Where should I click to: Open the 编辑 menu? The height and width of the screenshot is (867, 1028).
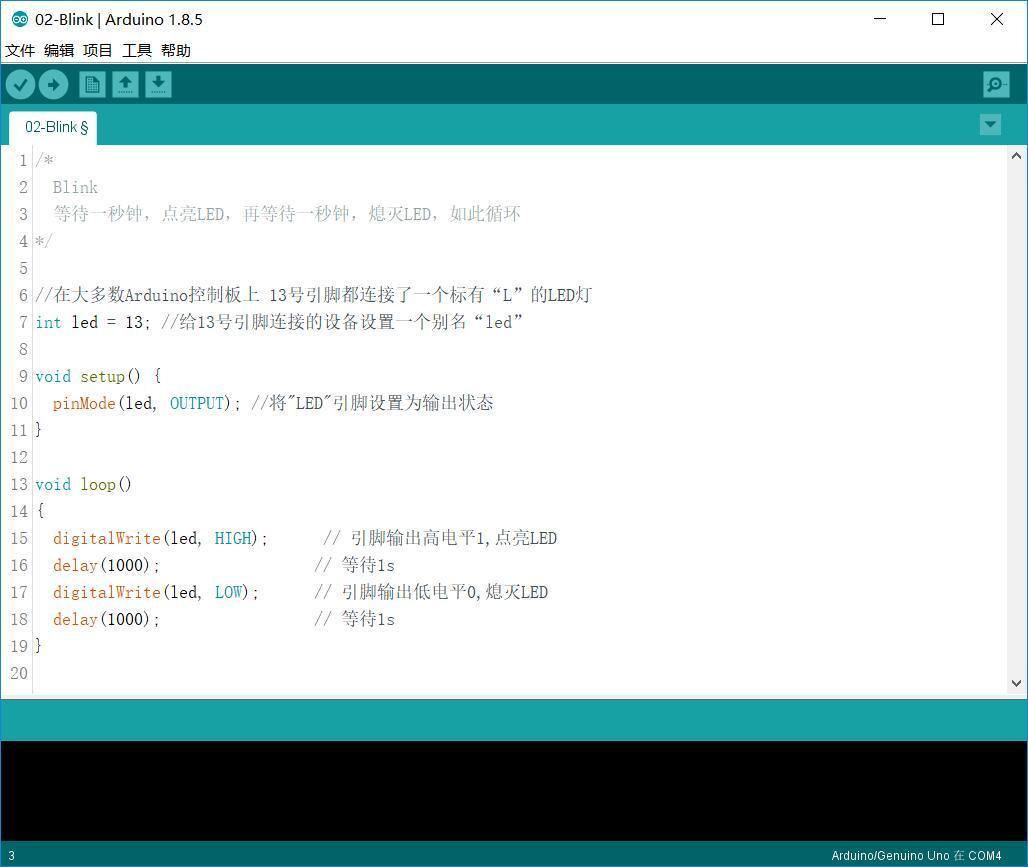[x=58, y=50]
